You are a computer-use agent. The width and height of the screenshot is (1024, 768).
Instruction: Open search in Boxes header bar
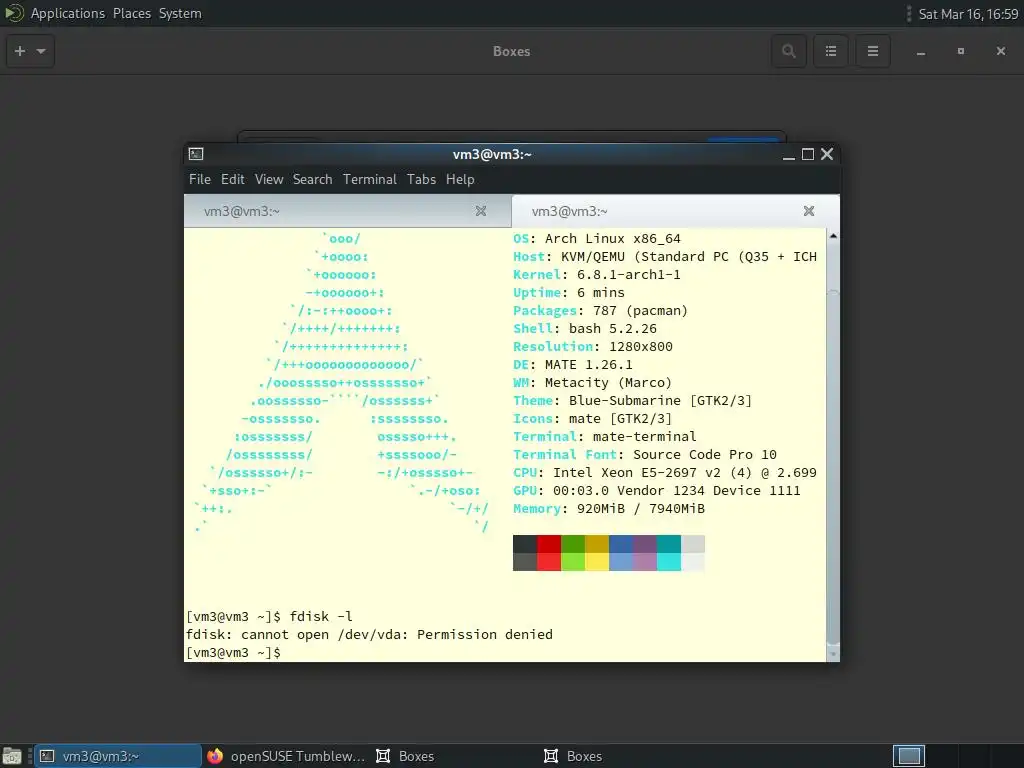[x=789, y=51]
